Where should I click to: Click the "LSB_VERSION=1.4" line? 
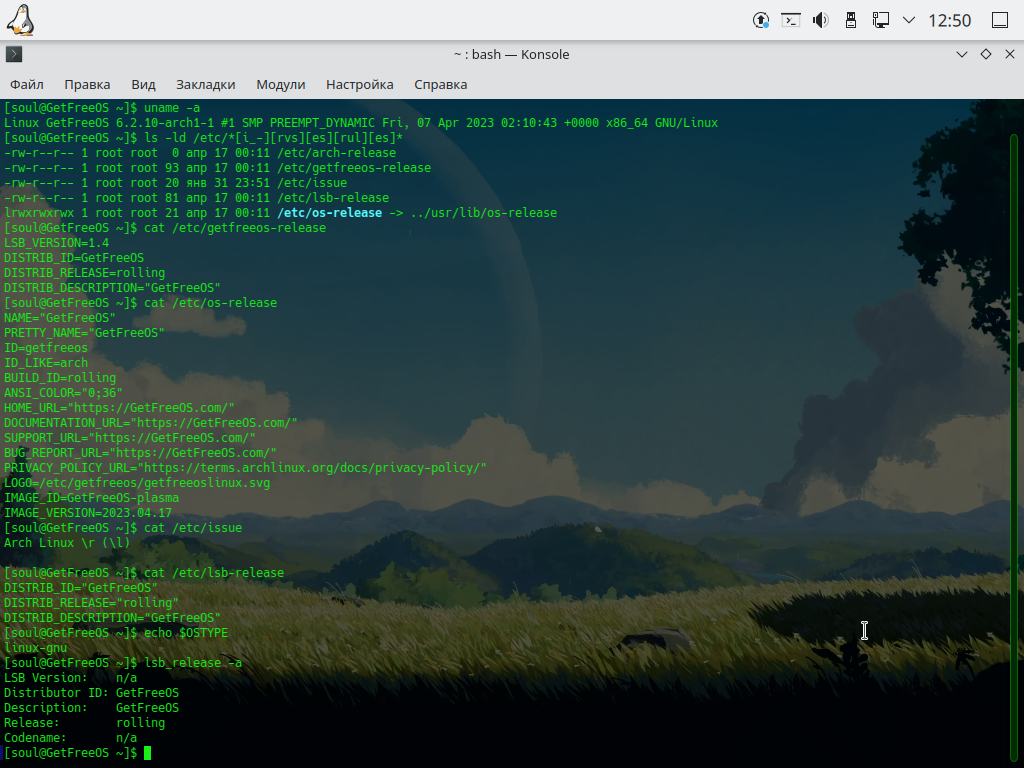point(57,243)
